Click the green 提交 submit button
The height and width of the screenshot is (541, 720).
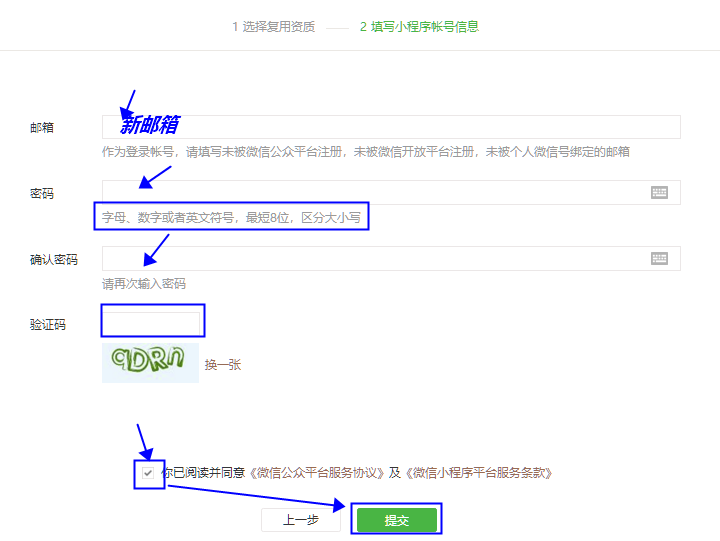(x=396, y=520)
